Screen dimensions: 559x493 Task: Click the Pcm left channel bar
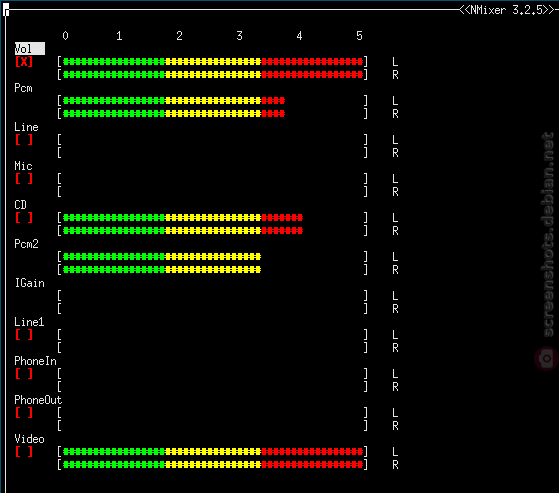pos(212,101)
